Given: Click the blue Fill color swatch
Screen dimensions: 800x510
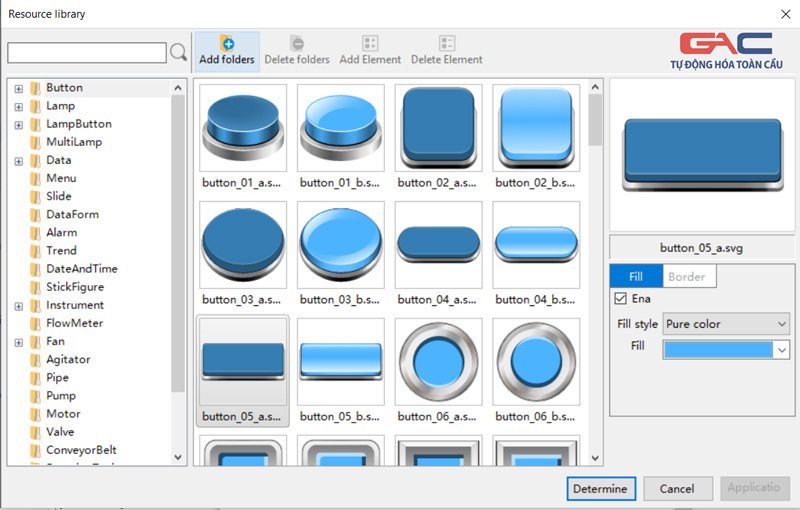Looking at the screenshot, I should (x=718, y=350).
